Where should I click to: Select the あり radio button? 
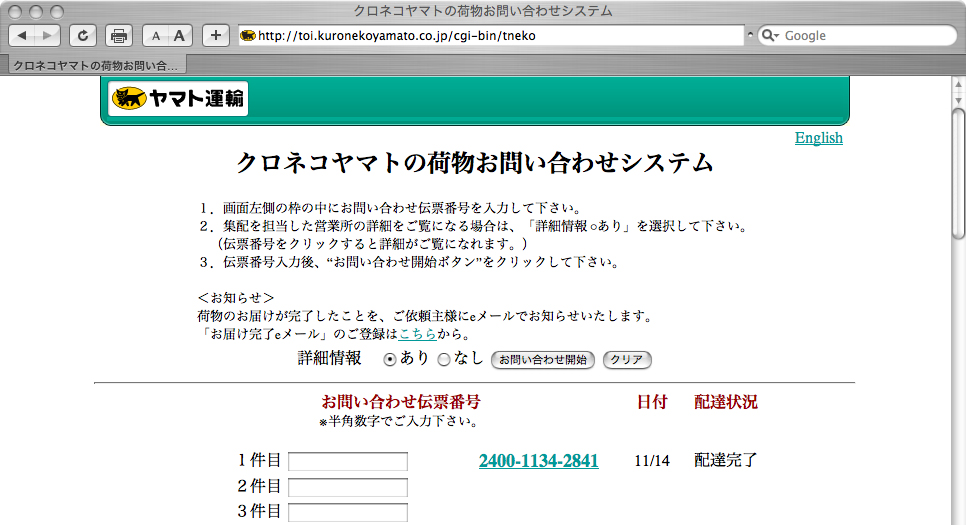click(x=389, y=360)
